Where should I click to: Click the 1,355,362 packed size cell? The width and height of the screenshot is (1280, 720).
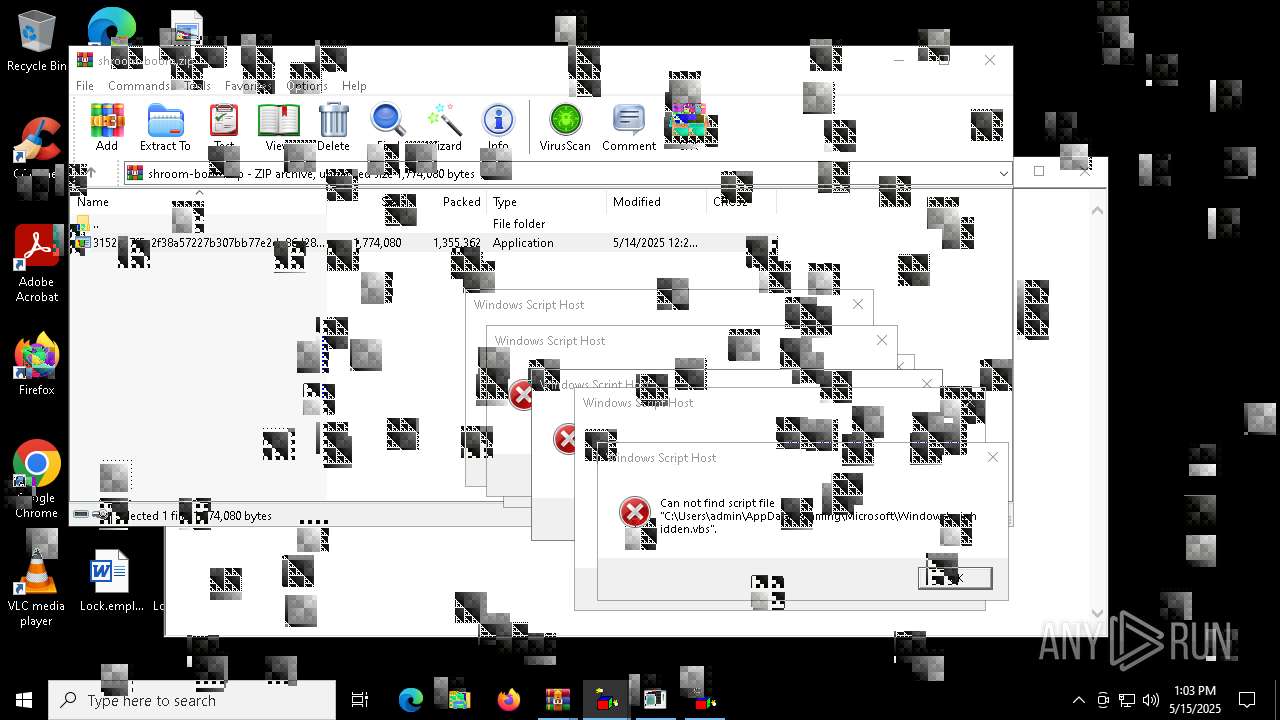click(457, 243)
